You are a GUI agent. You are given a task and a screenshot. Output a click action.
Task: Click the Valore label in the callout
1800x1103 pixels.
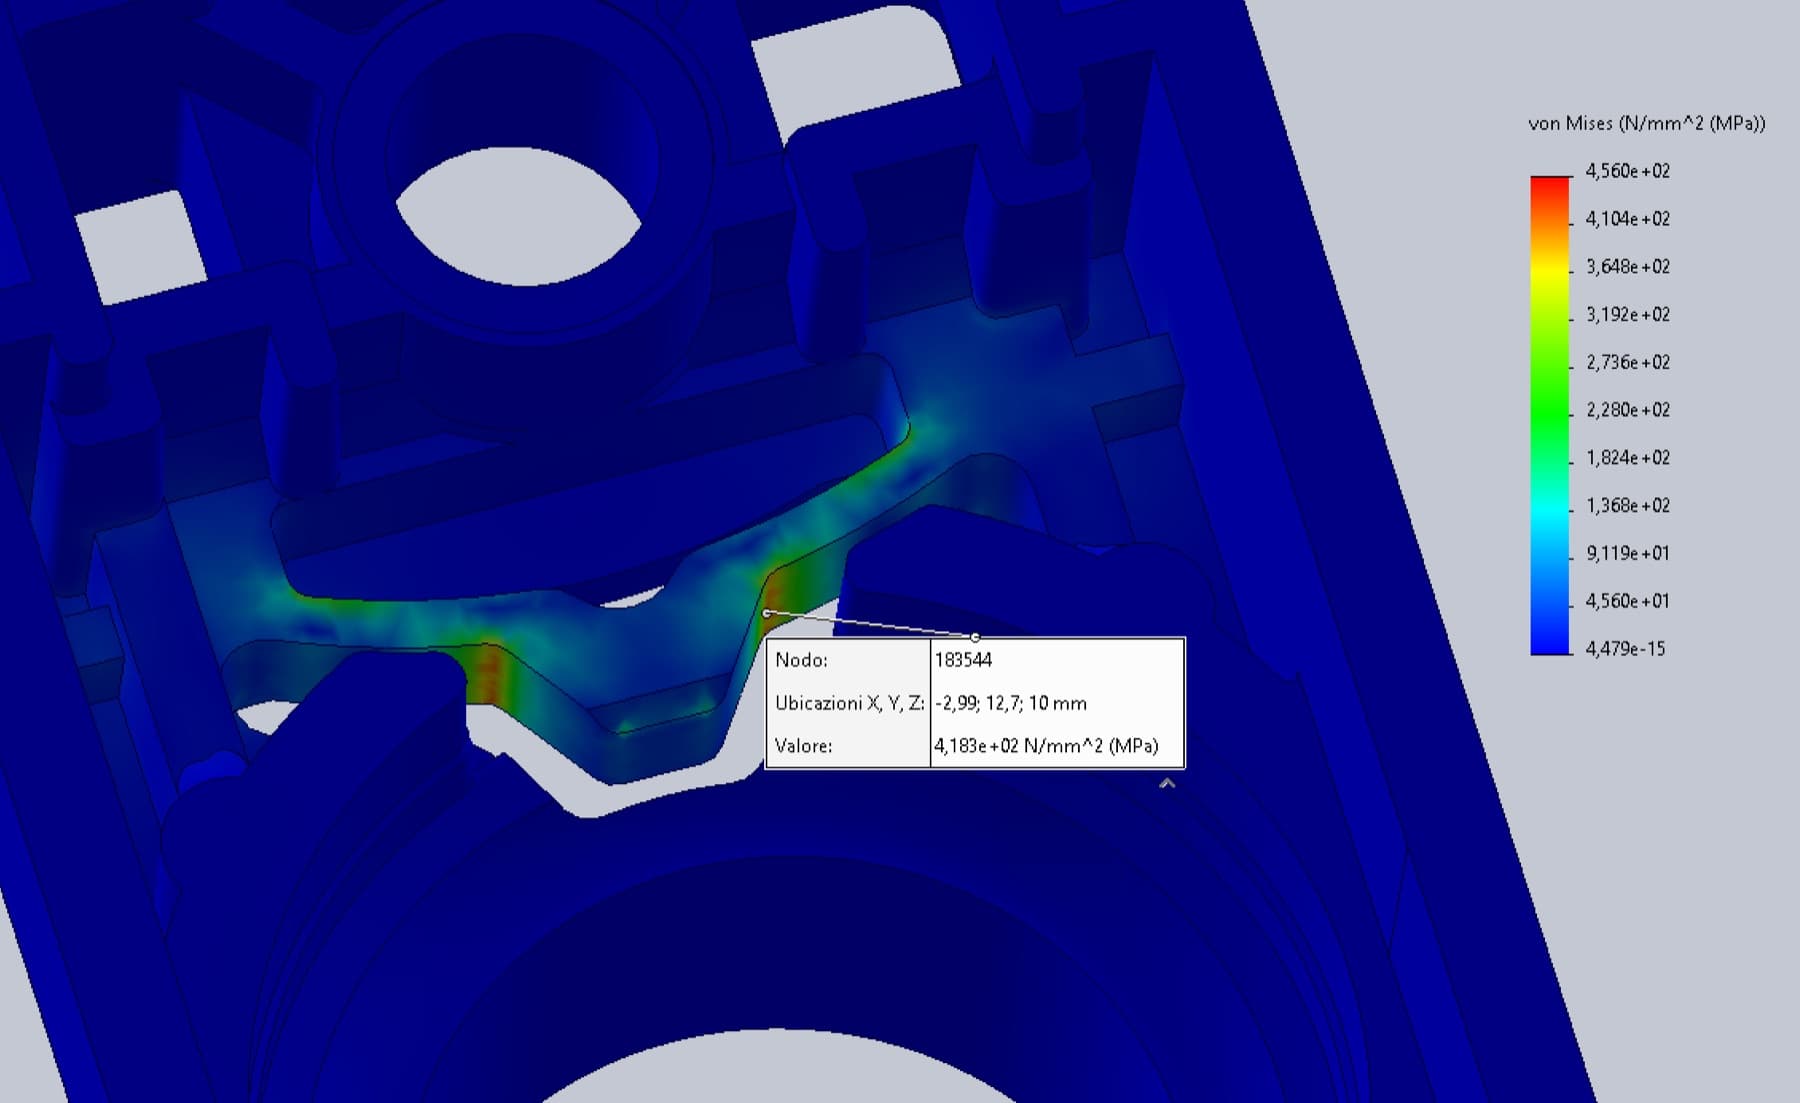tap(803, 746)
